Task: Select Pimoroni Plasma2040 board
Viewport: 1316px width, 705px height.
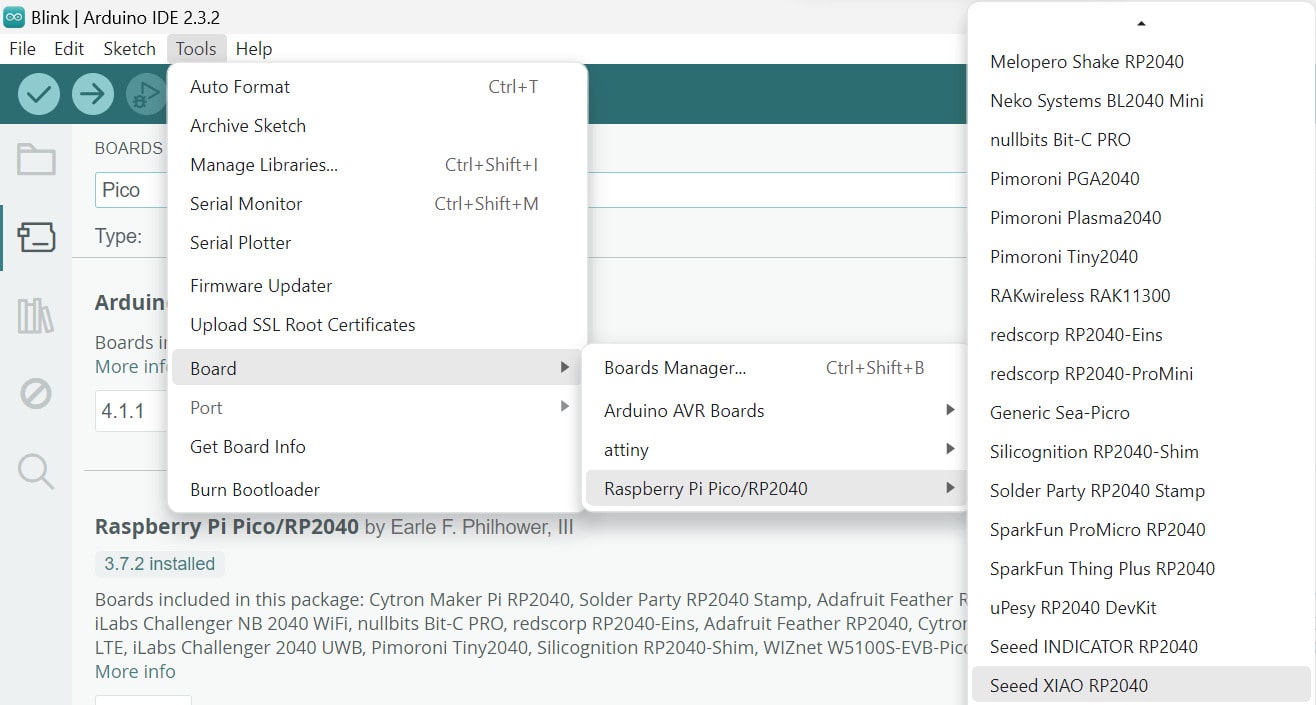Action: (x=1141, y=218)
